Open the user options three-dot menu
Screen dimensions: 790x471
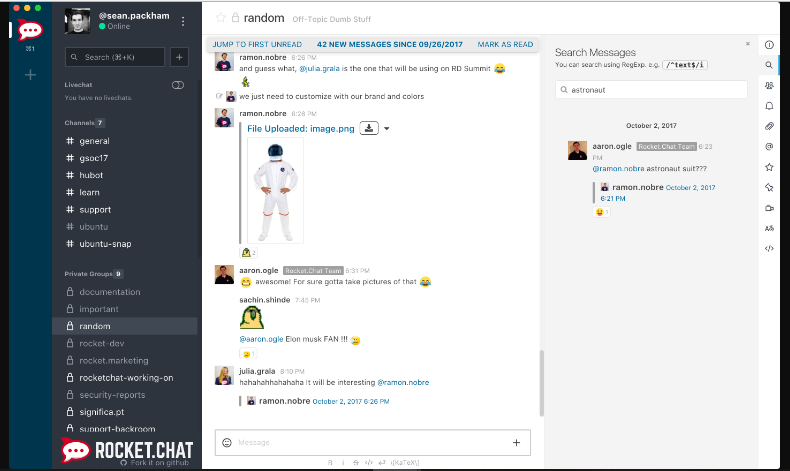coord(182,21)
